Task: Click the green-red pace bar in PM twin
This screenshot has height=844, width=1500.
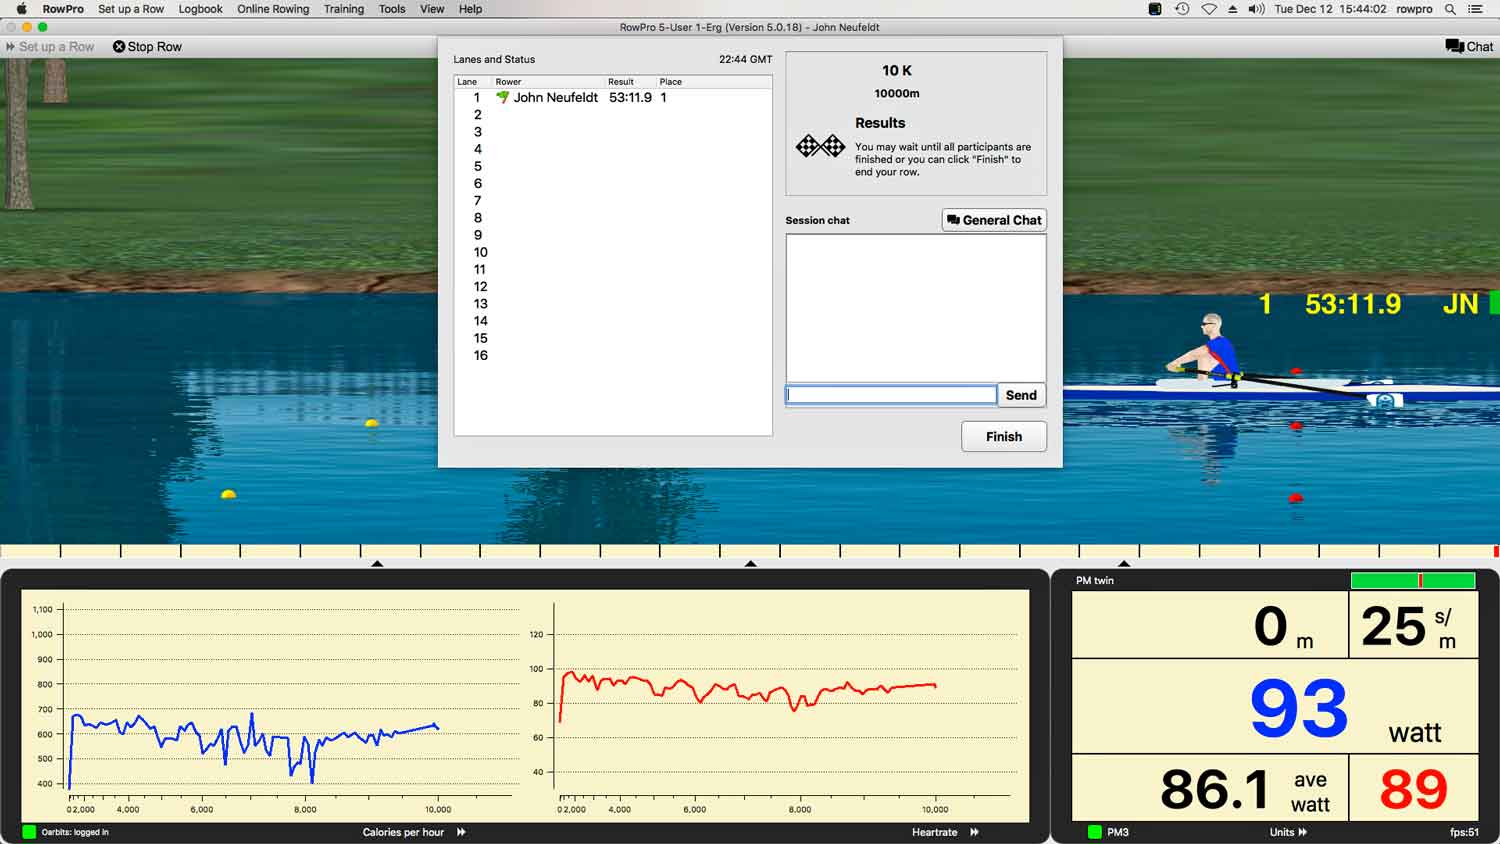Action: pyautogui.click(x=1413, y=580)
